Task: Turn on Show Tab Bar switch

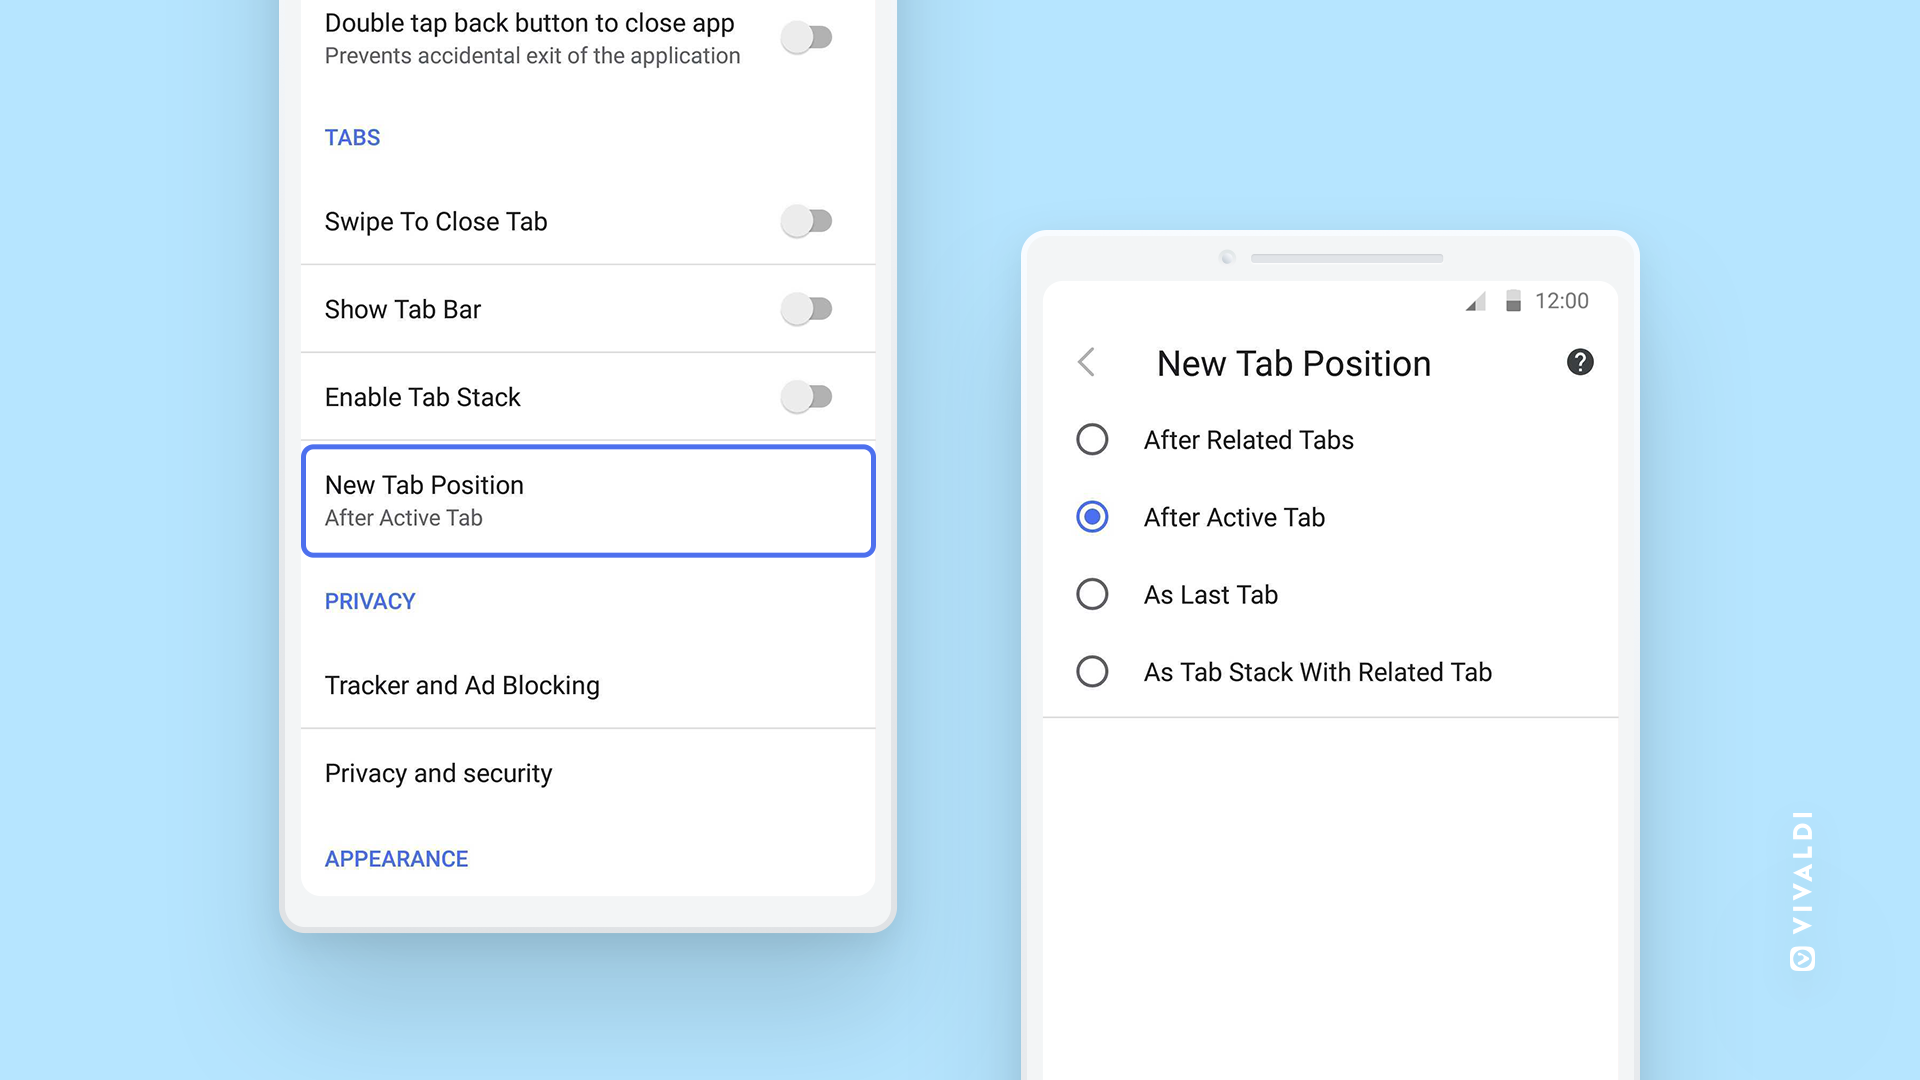Action: pos(807,309)
